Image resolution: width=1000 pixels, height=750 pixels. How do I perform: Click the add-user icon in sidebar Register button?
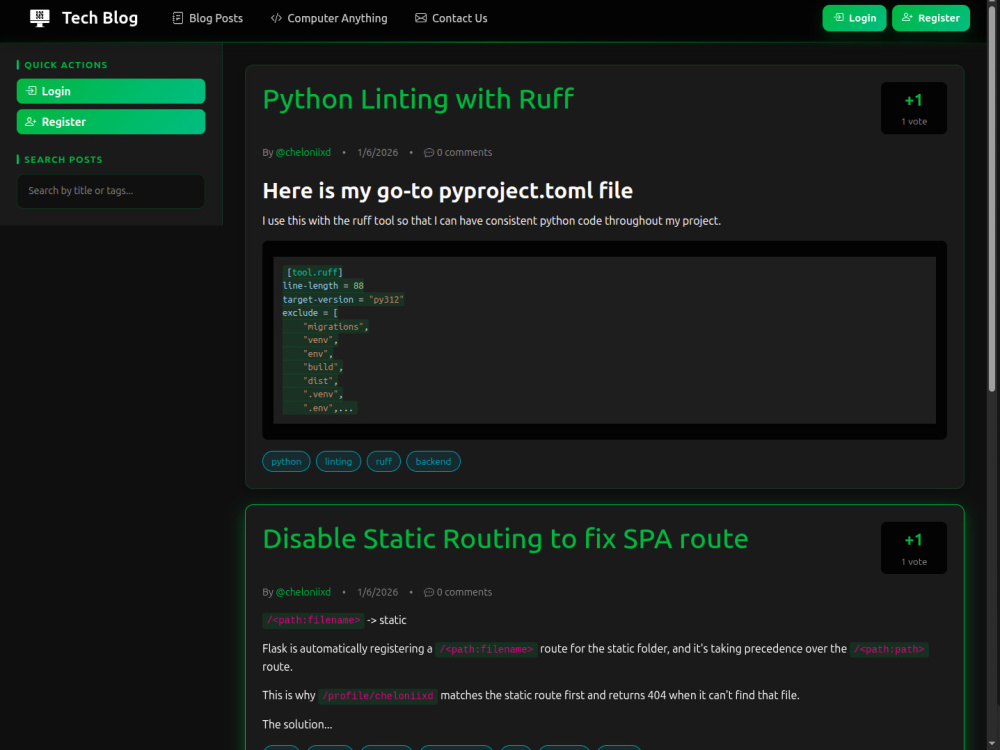pyautogui.click(x=31, y=122)
